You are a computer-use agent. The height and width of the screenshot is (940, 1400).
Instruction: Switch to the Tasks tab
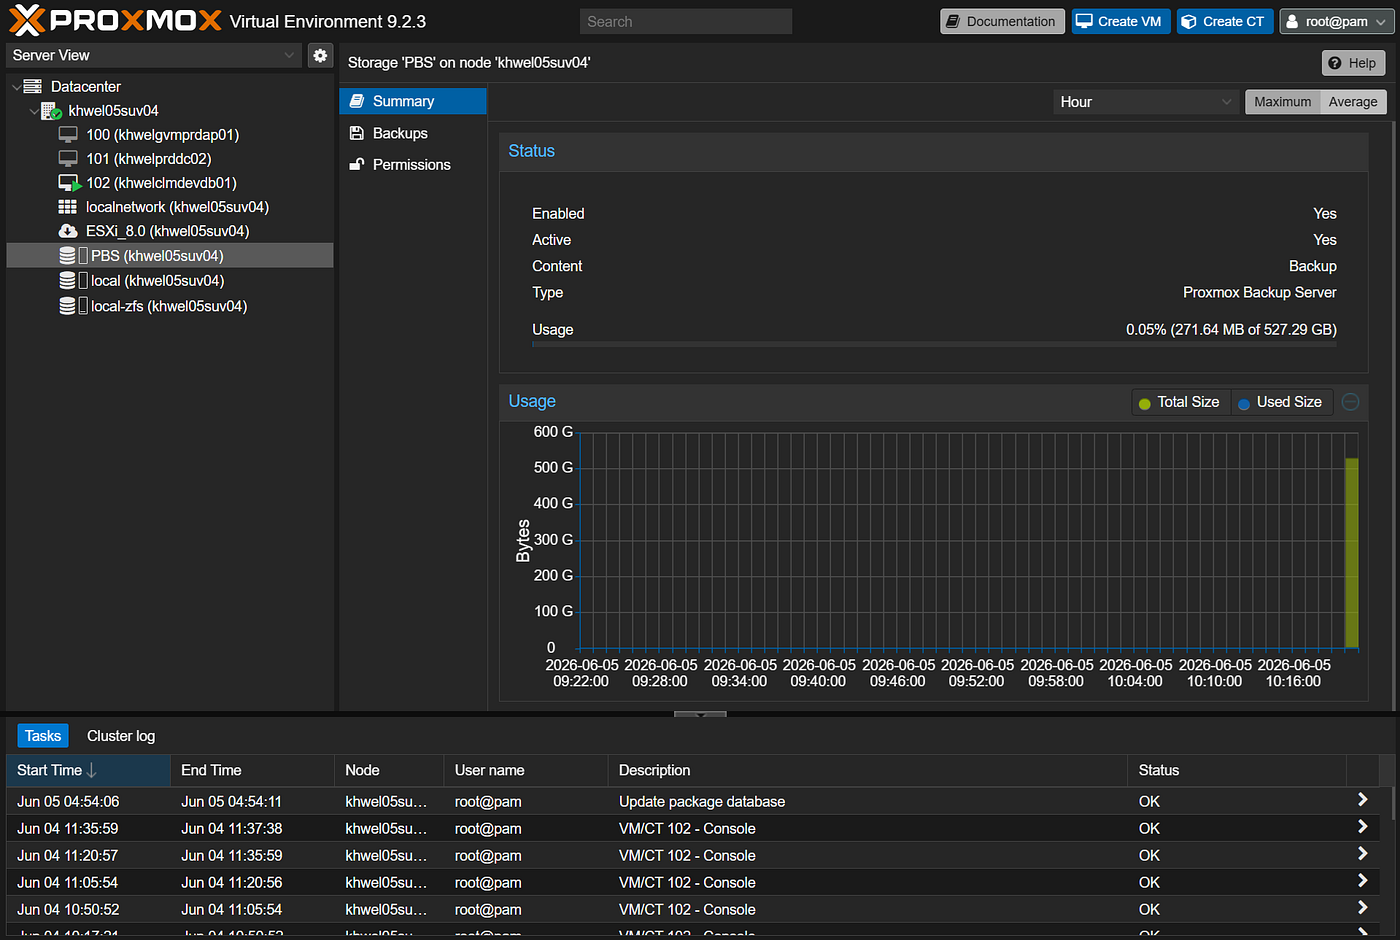(43, 736)
